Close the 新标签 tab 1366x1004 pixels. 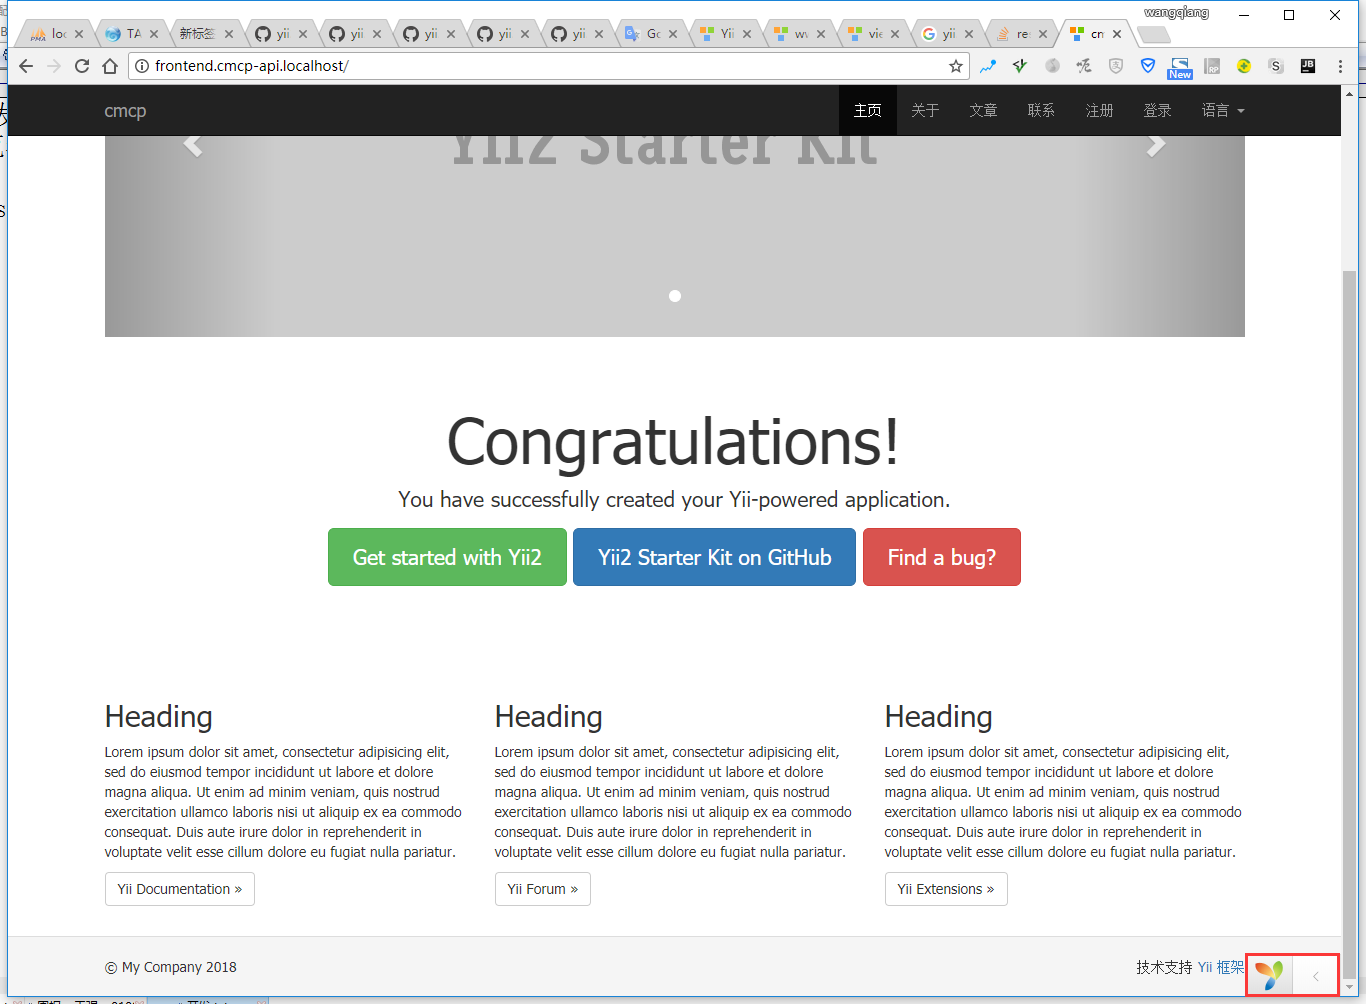coord(229,34)
